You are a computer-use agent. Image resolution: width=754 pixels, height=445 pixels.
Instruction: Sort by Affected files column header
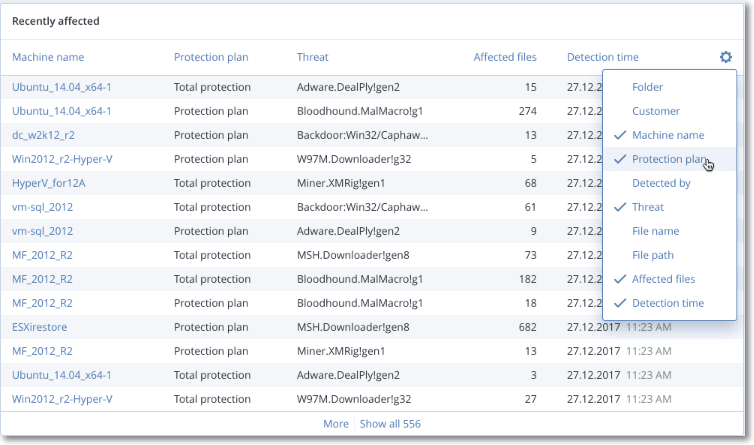[x=505, y=57]
